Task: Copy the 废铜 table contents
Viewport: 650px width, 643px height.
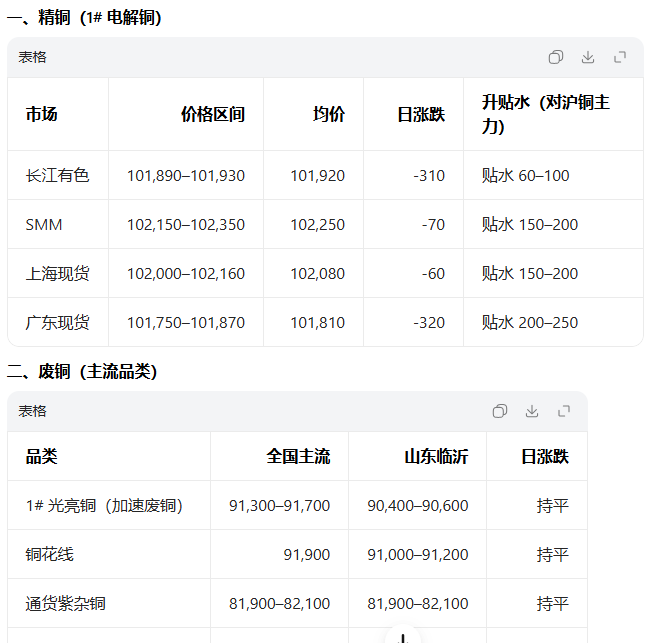Action: click(x=500, y=411)
